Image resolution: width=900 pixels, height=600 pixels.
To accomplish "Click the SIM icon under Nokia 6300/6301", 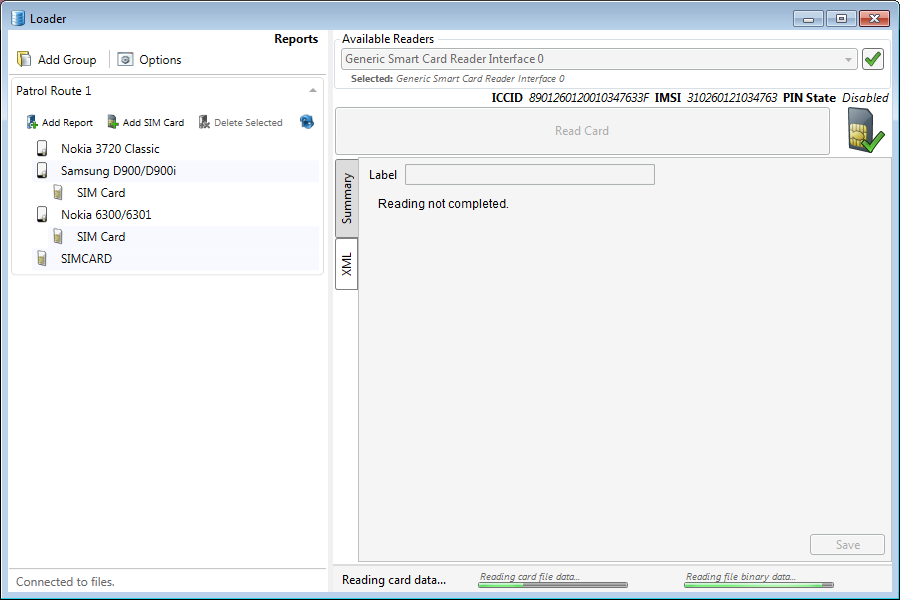I will pyautogui.click(x=58, y=236).
